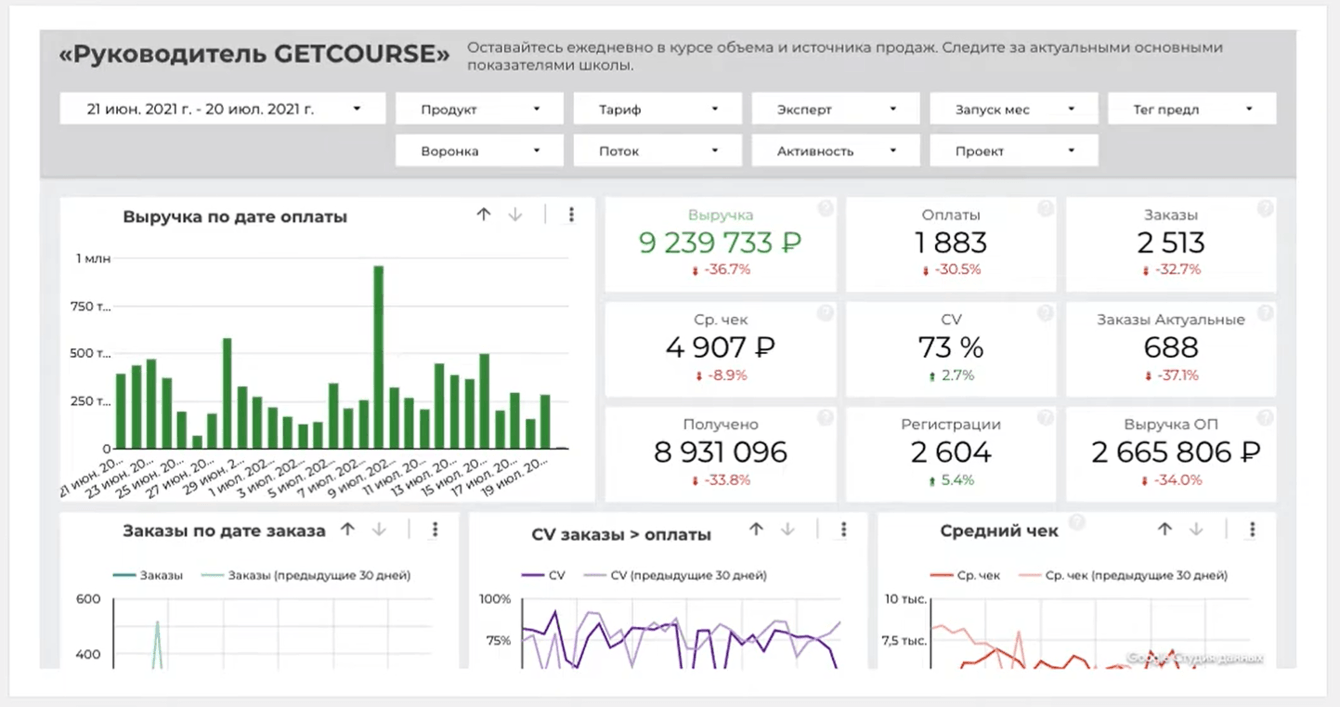Expand the Тег предл filter dropdown
The image size is (1340, 707).
click(x=1191, y=109)
